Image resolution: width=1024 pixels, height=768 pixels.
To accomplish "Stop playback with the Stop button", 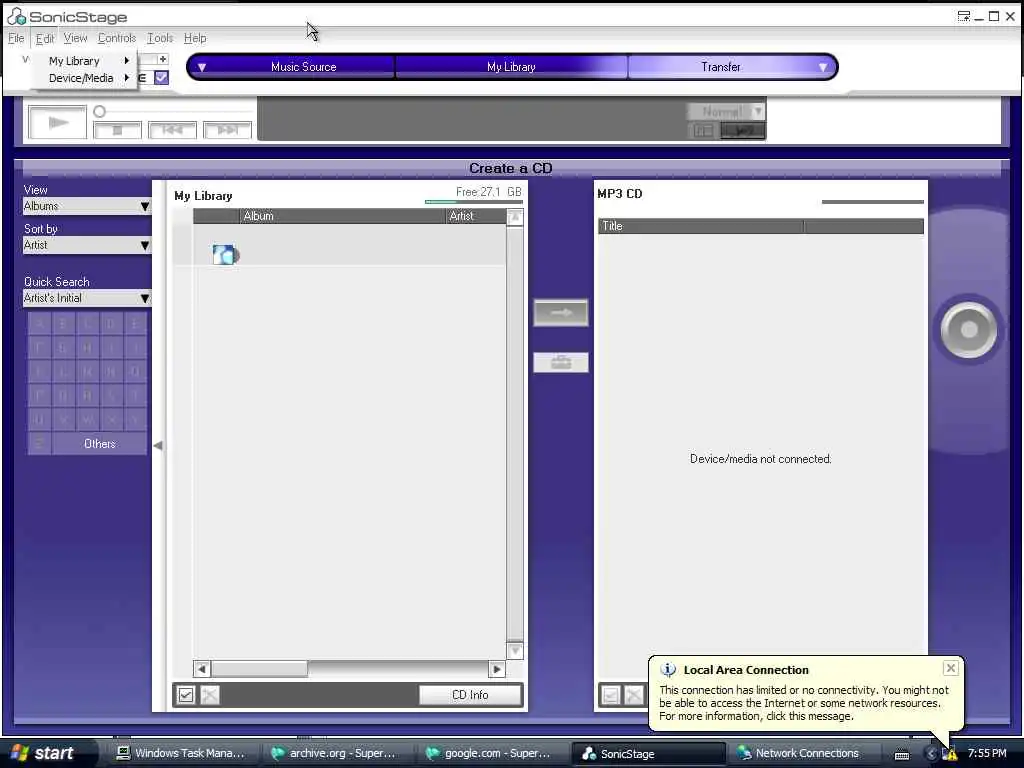I will click(x=118, y=130).
